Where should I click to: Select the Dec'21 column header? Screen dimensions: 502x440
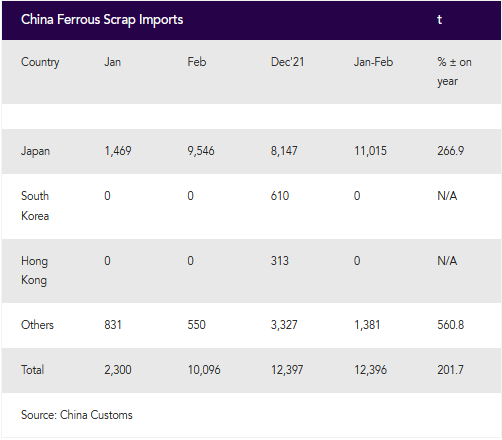(287, 62)
